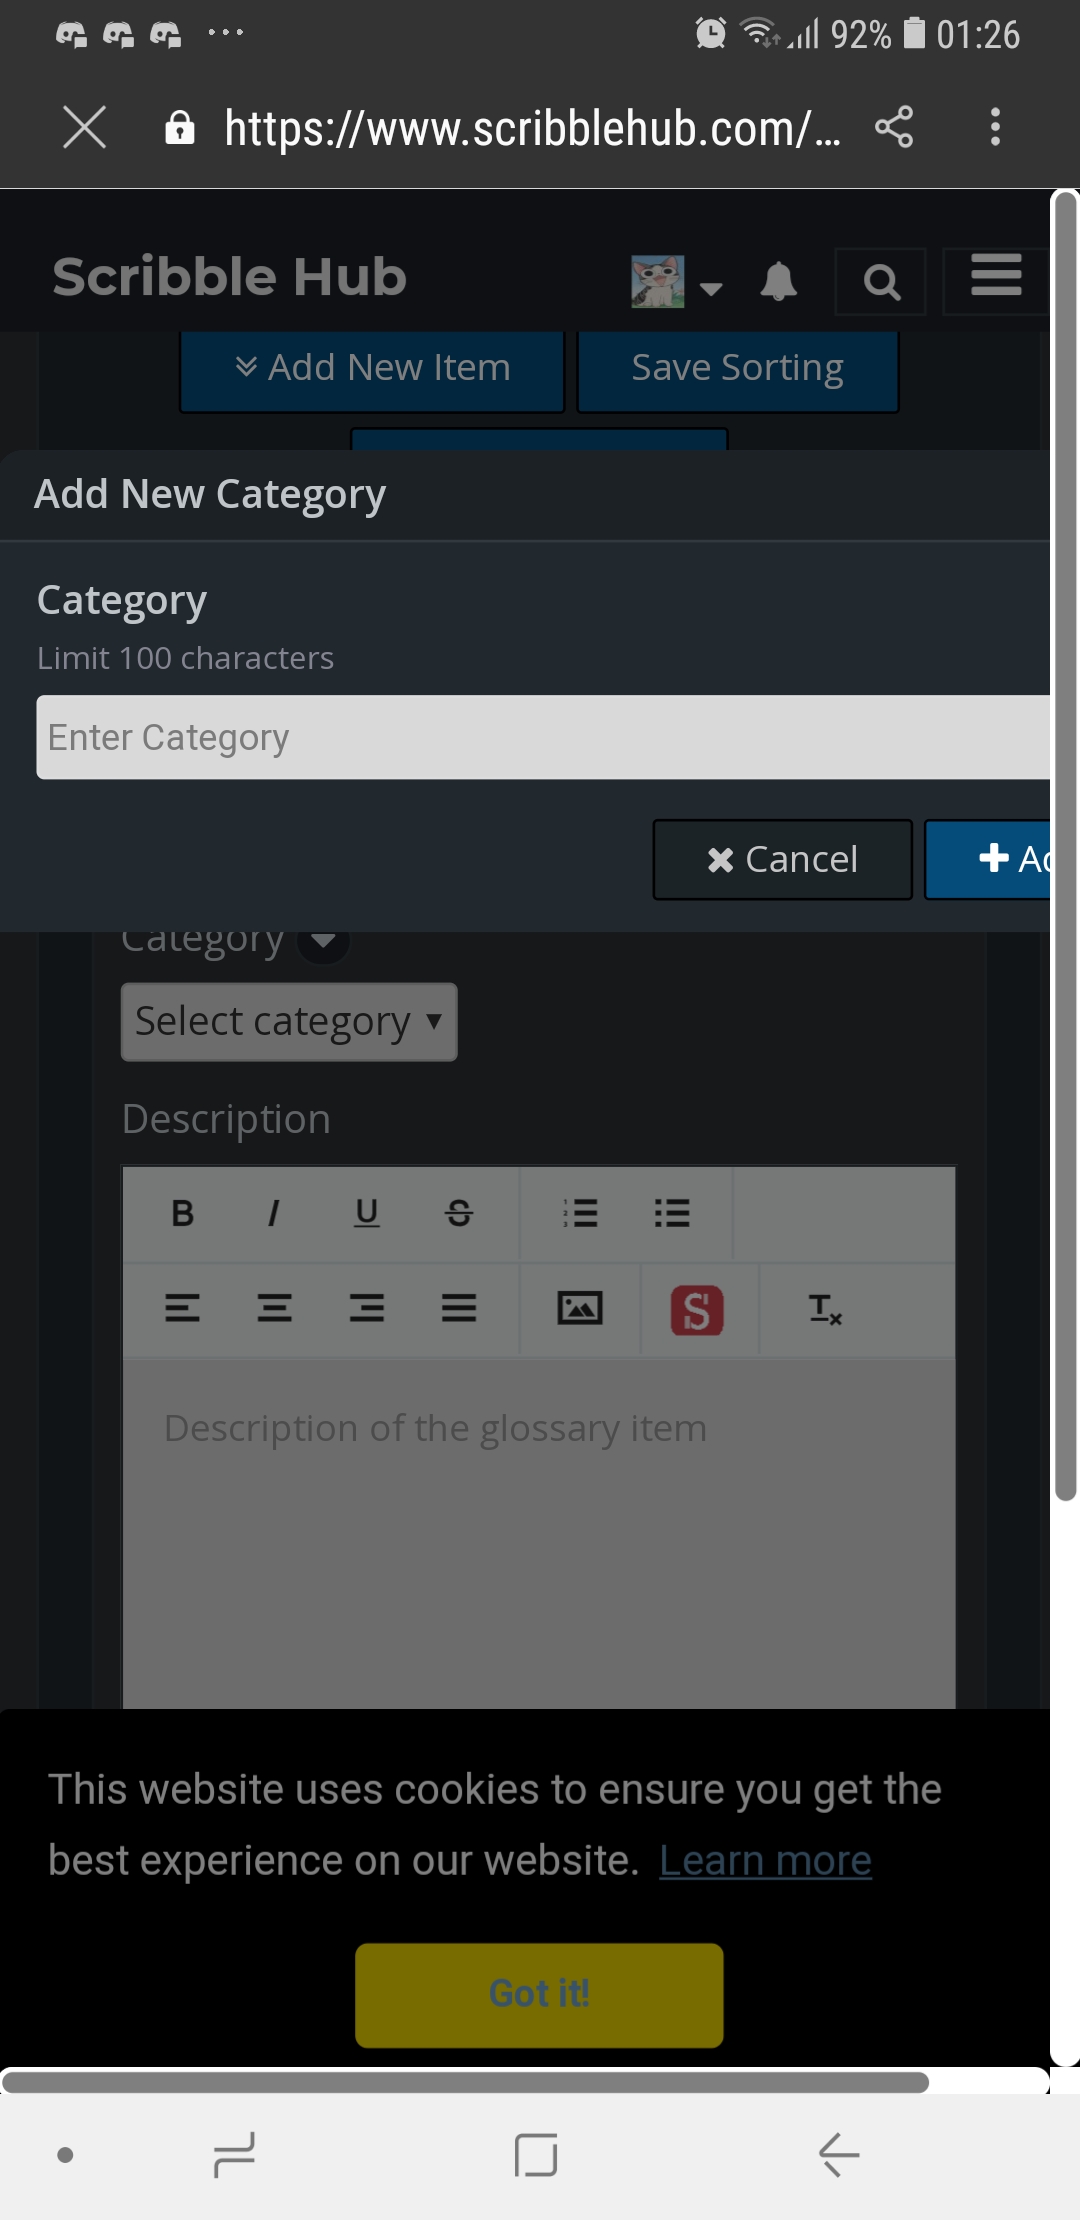Image resolution: width=1080 pixels, height=2220 pixels.
Task: Toggle bold formatting in description editor
Action: point(182,1213)
